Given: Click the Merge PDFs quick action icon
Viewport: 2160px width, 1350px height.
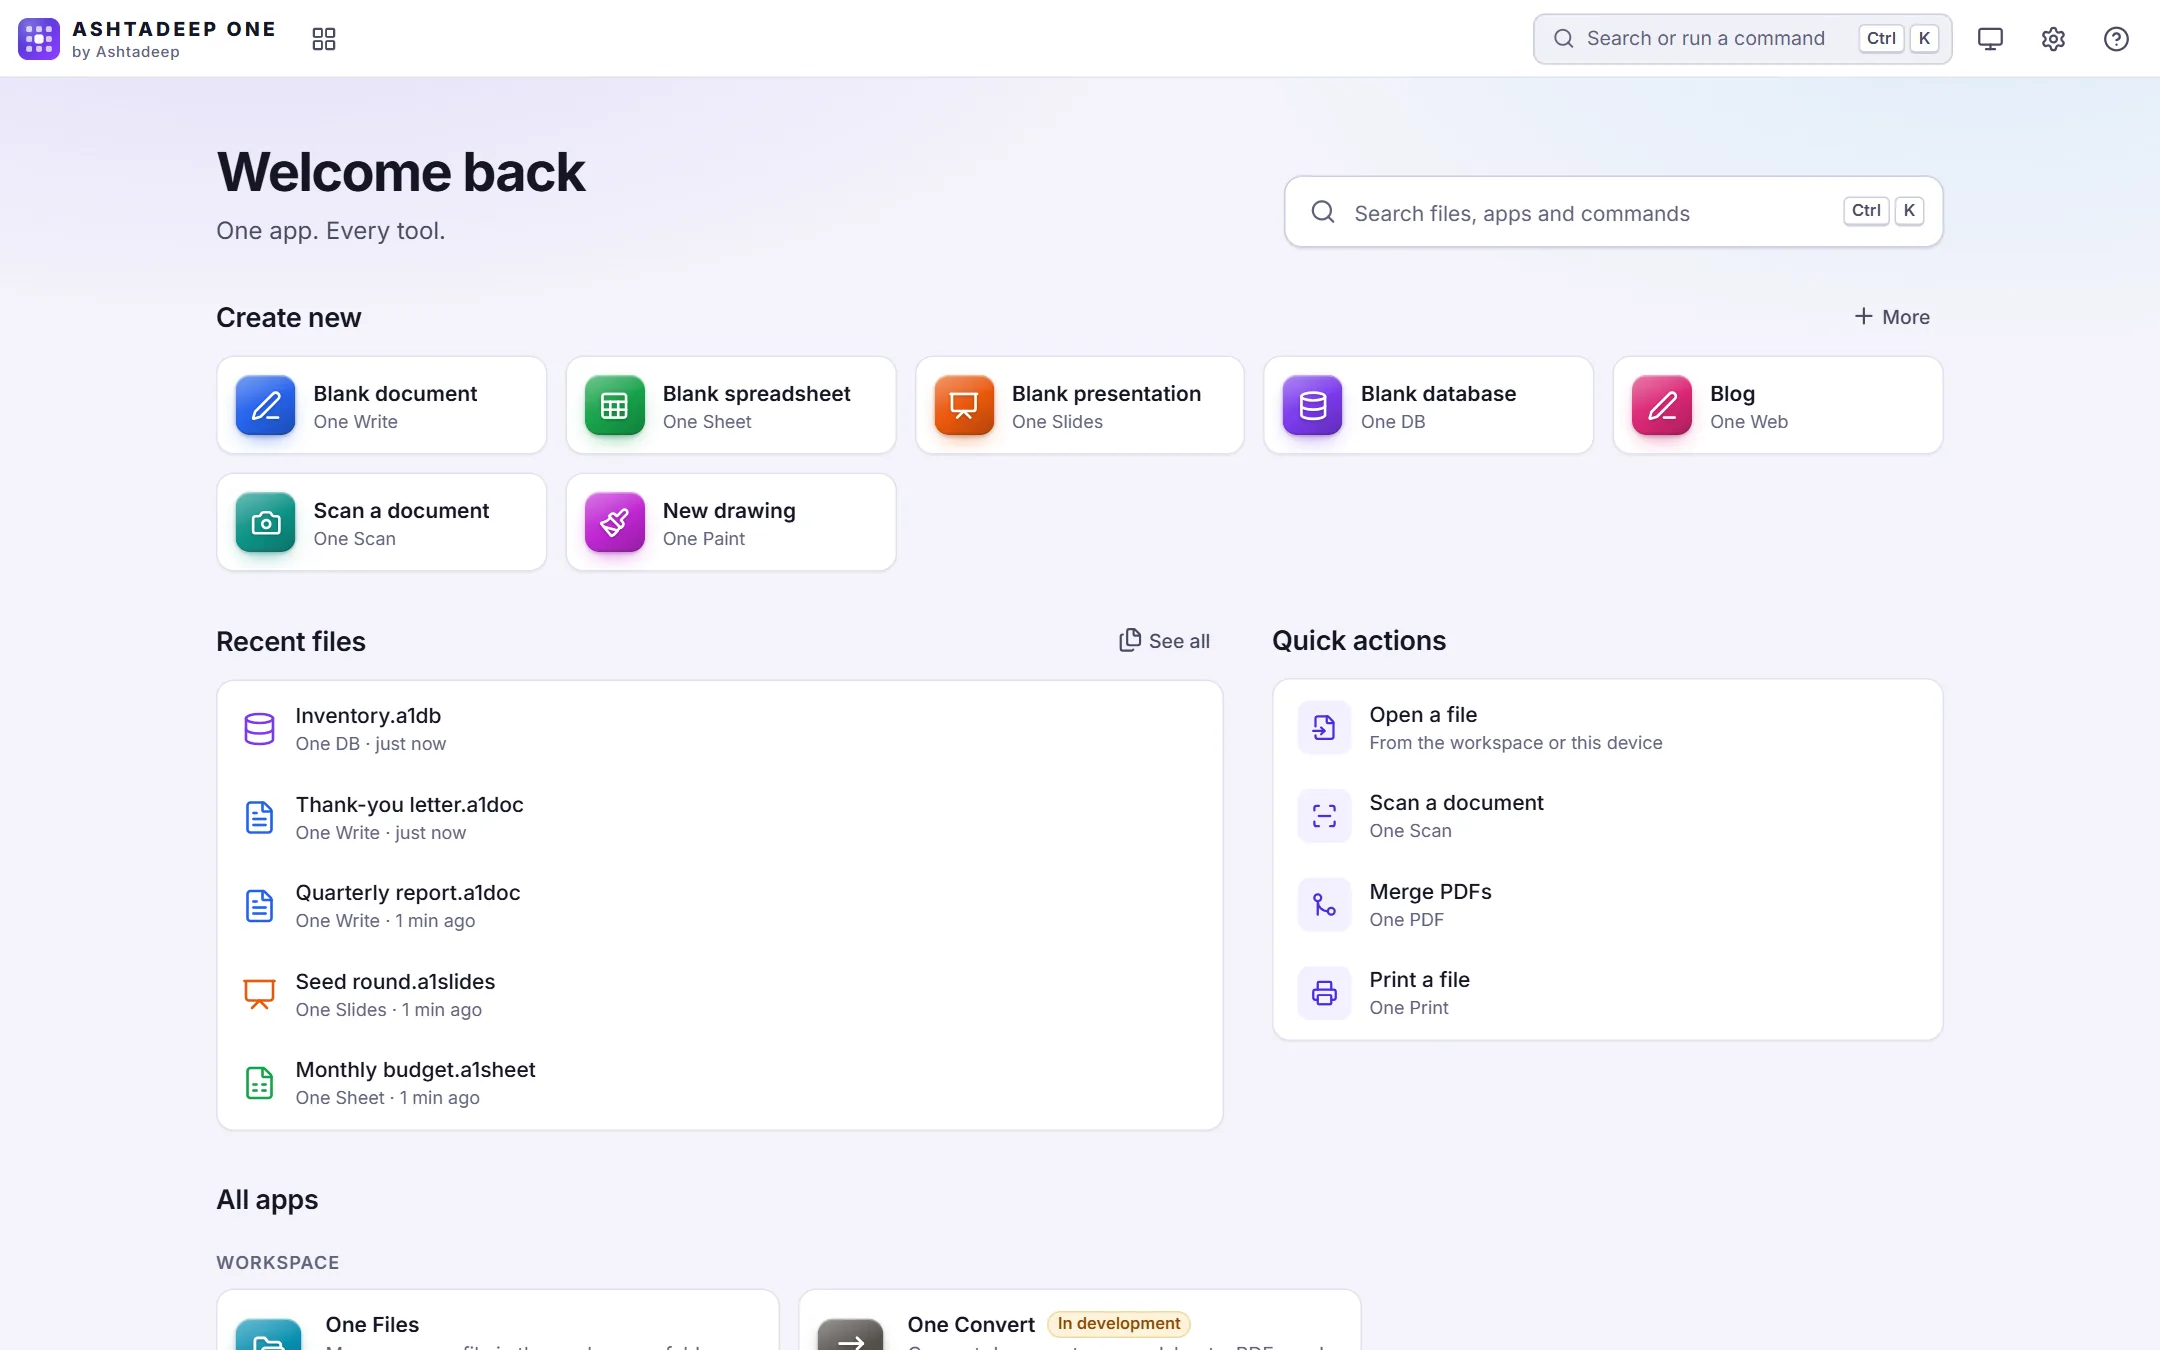Looking at the screenshot, I should 1324,905.
